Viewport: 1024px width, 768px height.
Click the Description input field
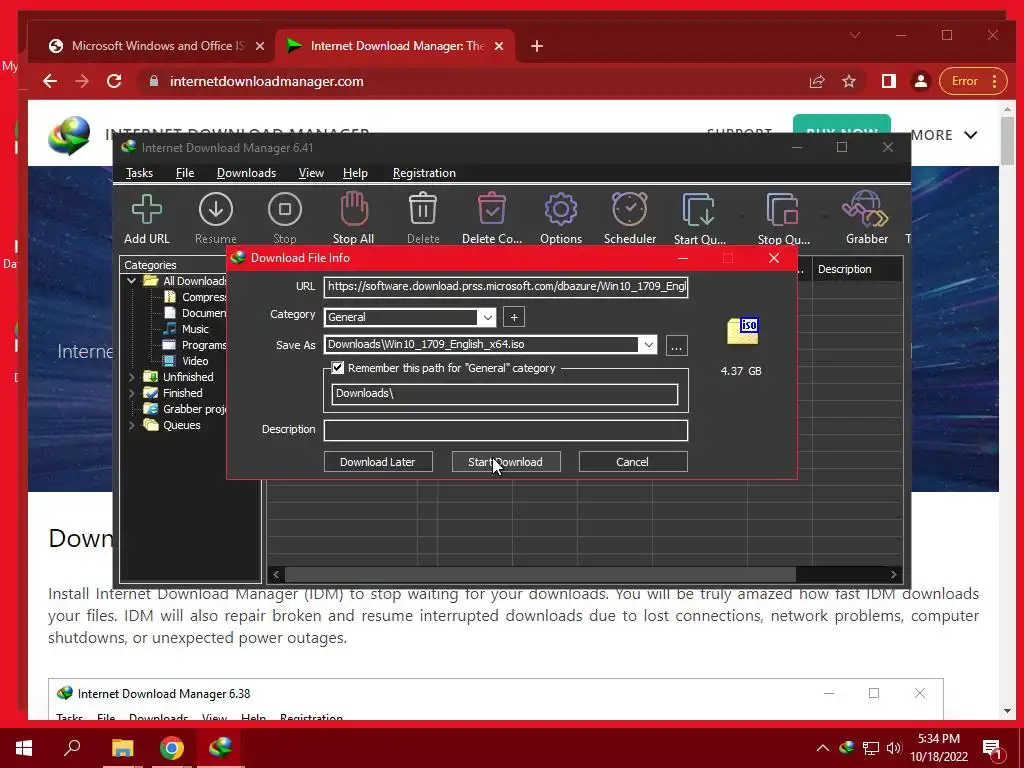pos(505,430)
